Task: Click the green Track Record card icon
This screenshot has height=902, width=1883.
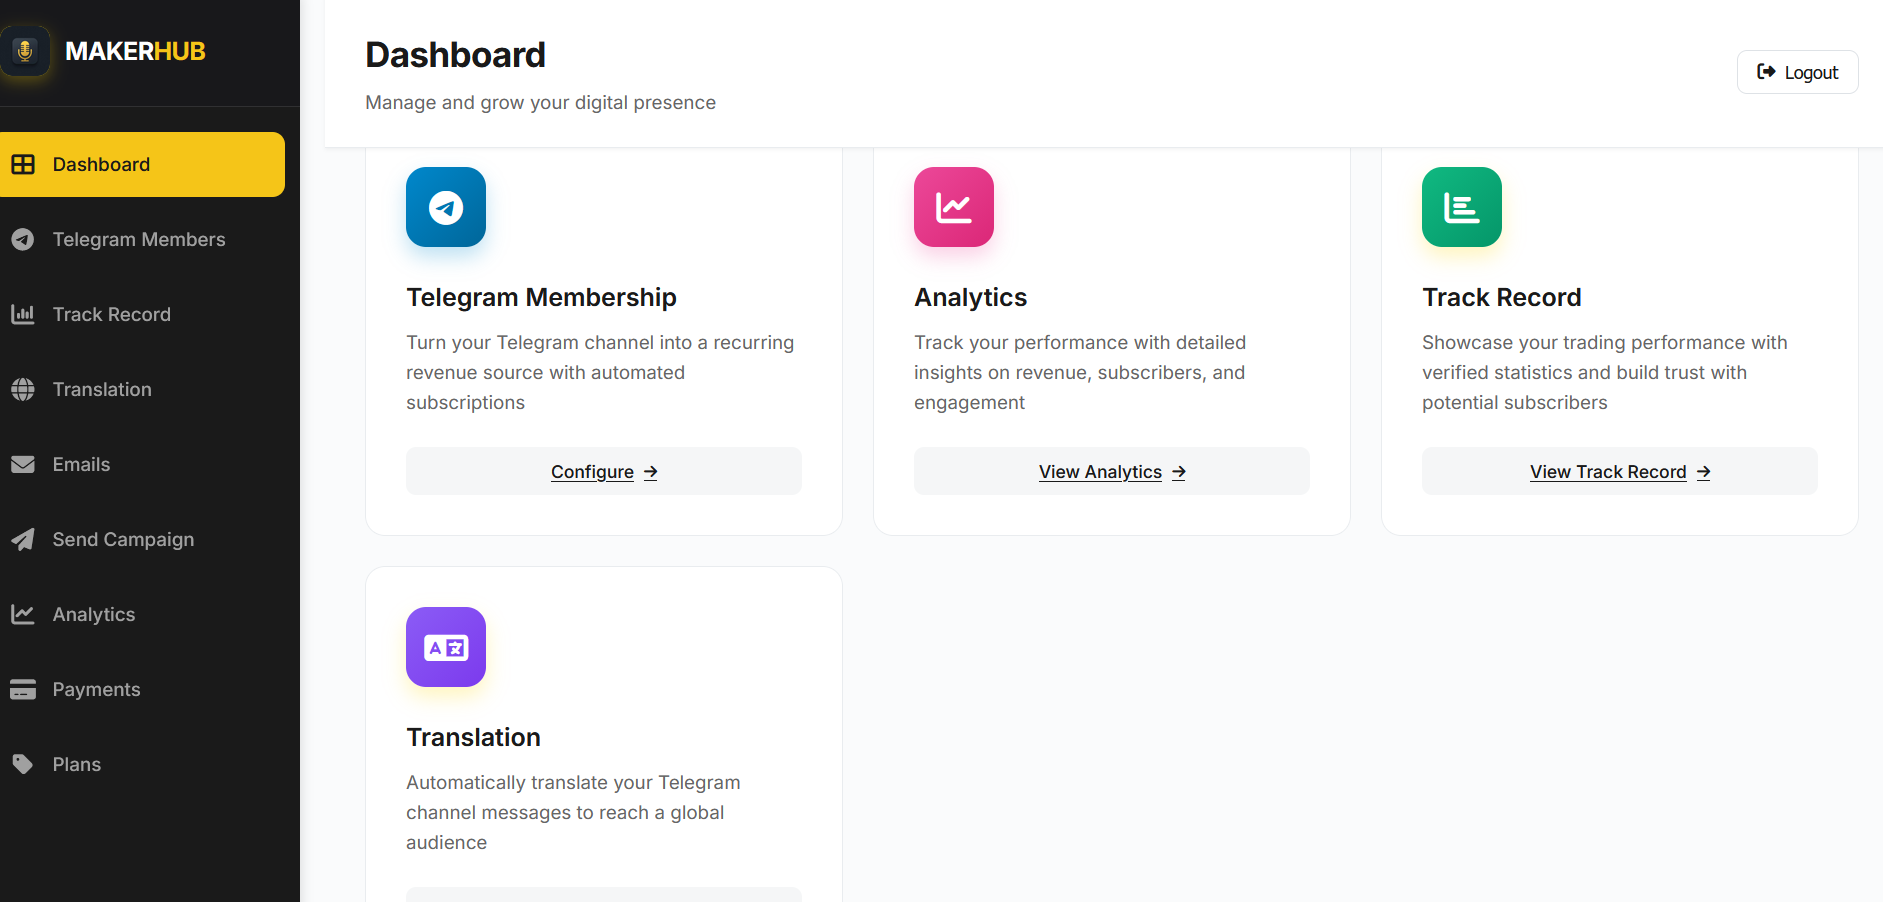Action: point(1462,207)
